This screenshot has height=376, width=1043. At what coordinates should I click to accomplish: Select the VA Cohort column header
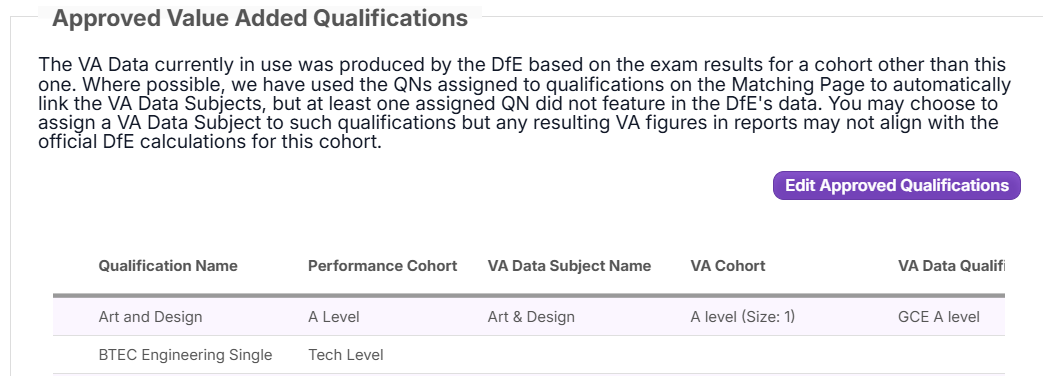pos(728,266)
